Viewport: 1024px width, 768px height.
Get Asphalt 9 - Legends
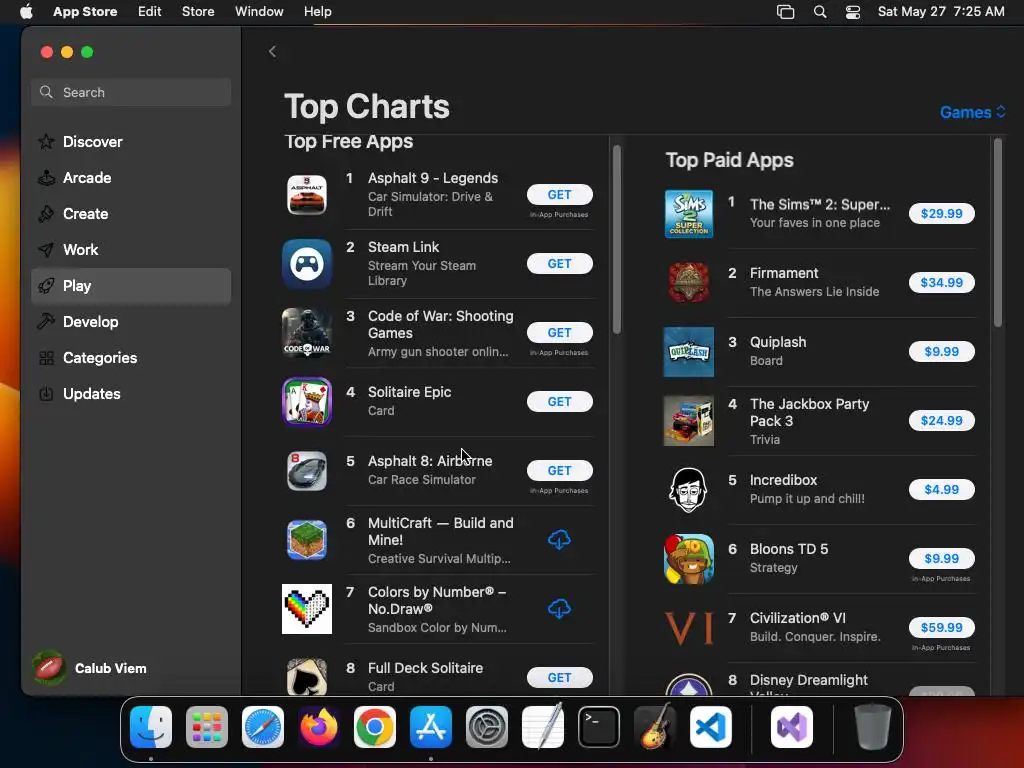pos(560,195)
